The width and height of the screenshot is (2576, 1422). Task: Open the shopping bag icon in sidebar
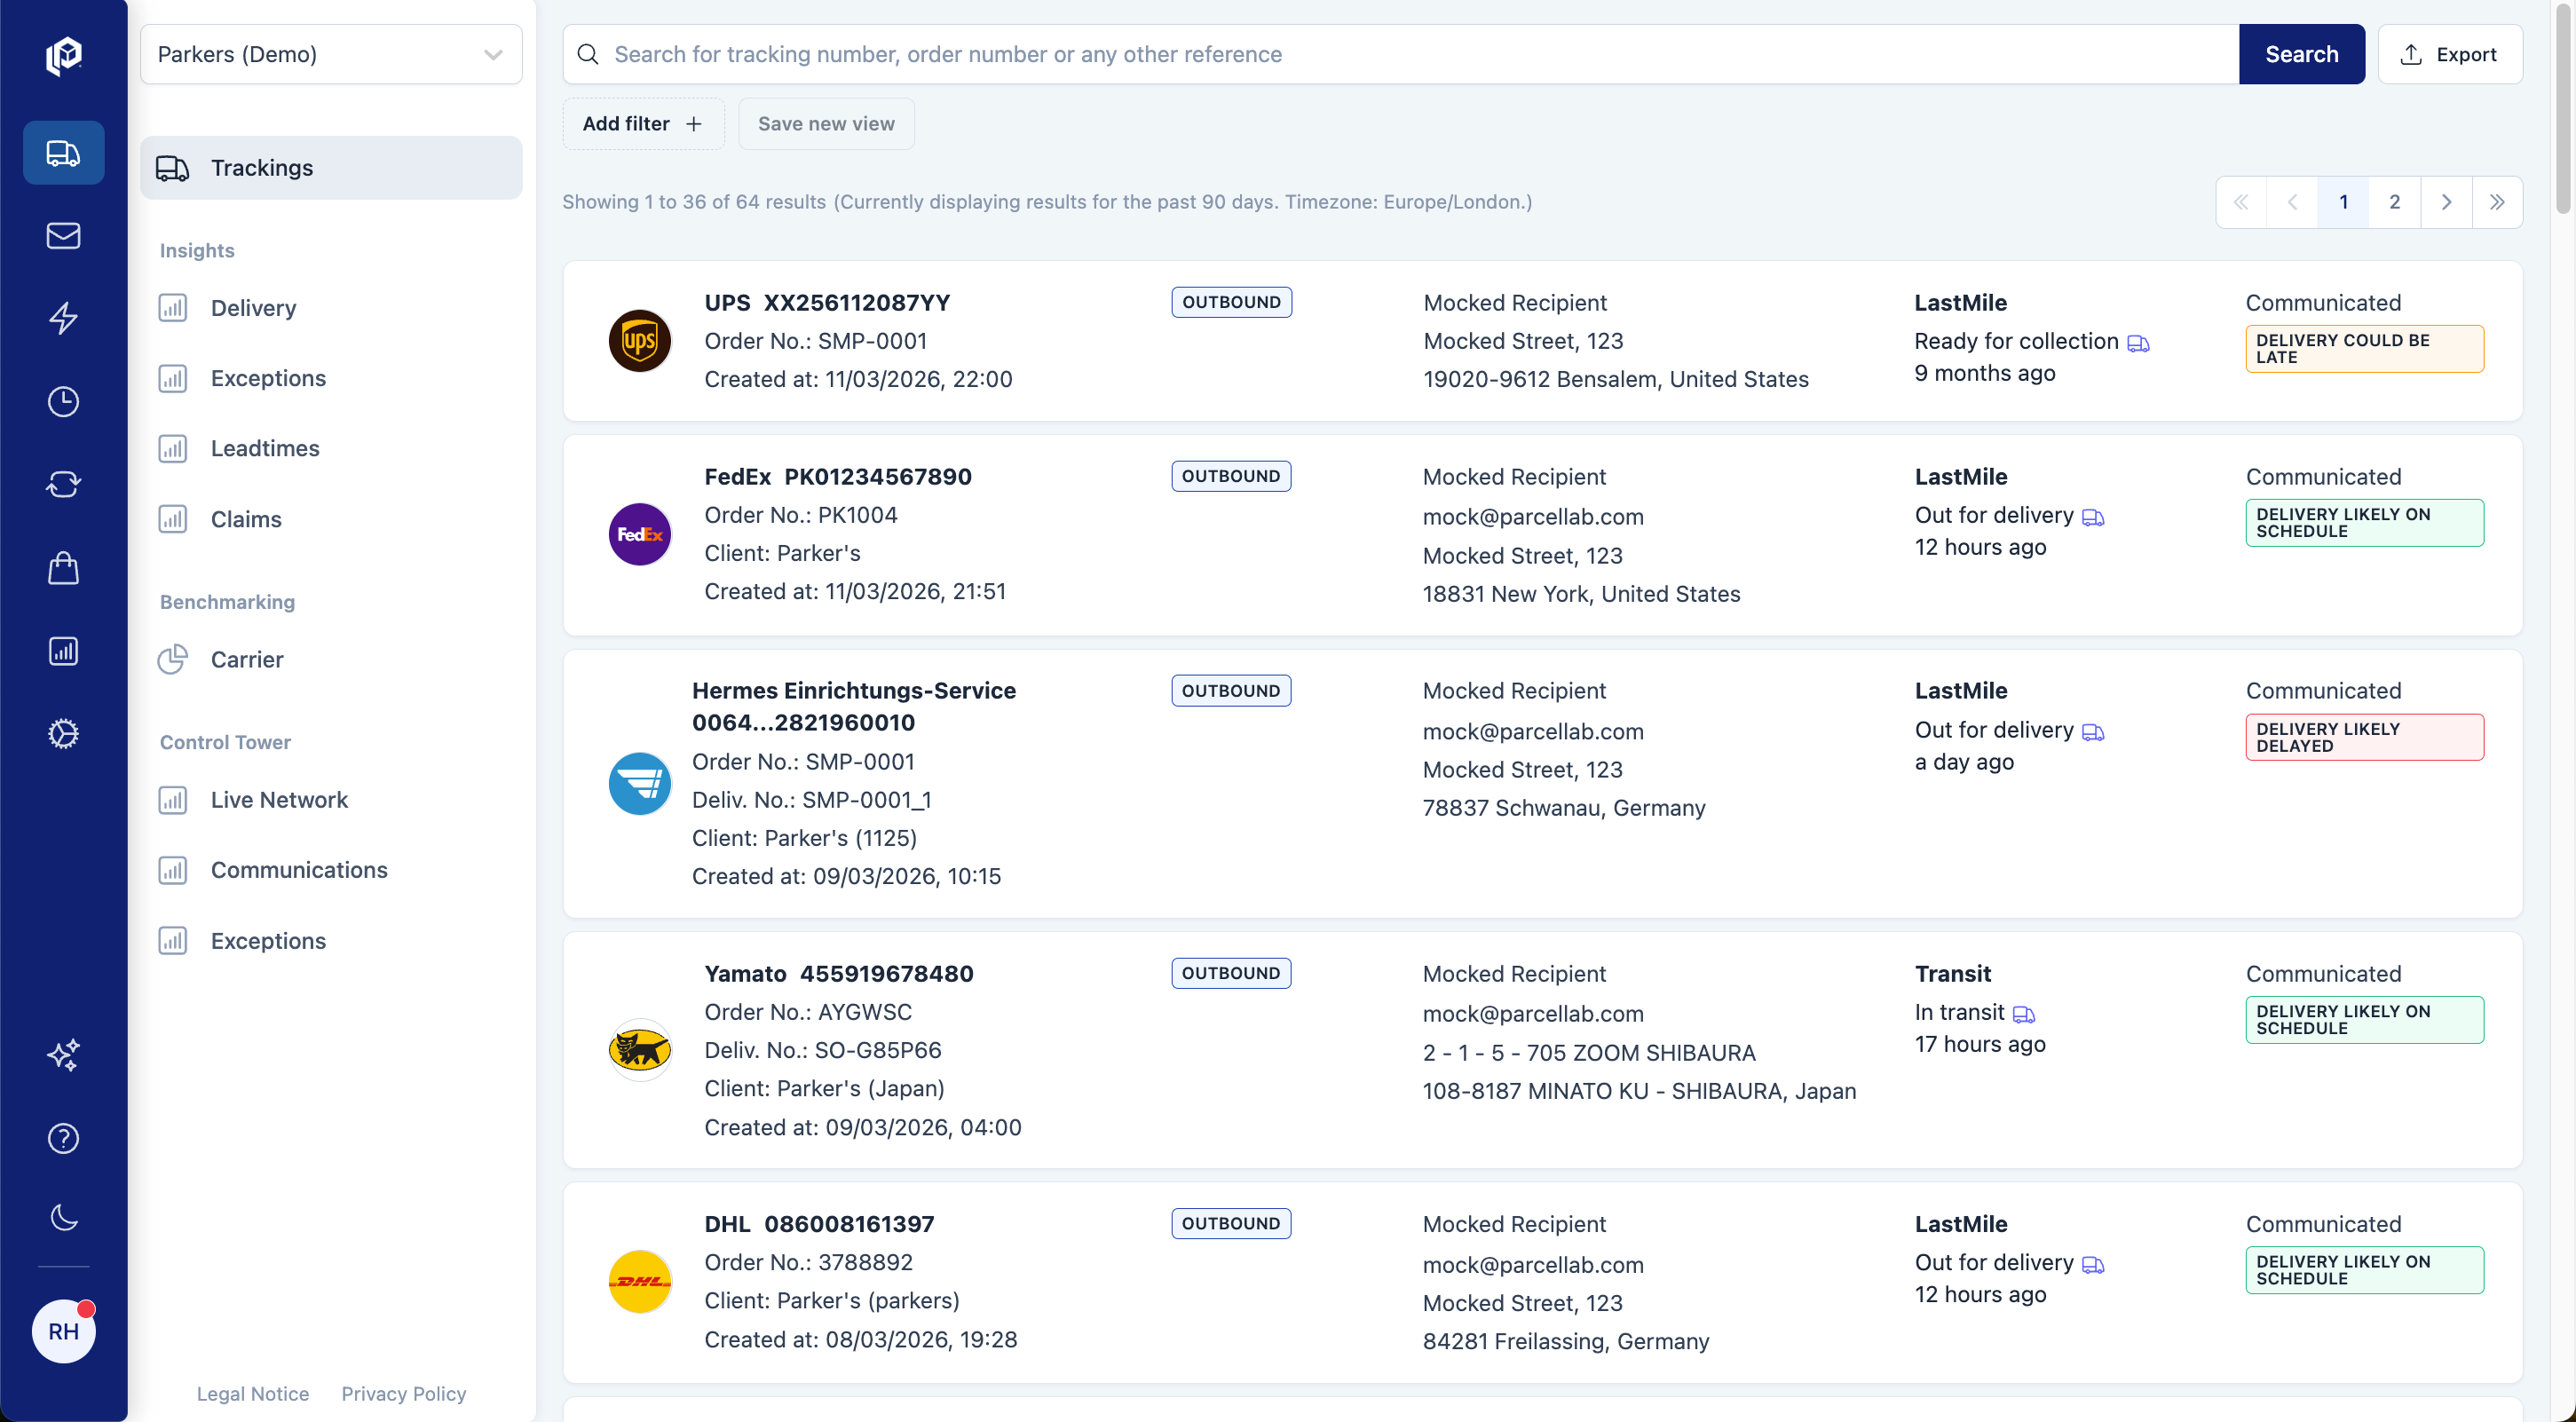(63, 568)
